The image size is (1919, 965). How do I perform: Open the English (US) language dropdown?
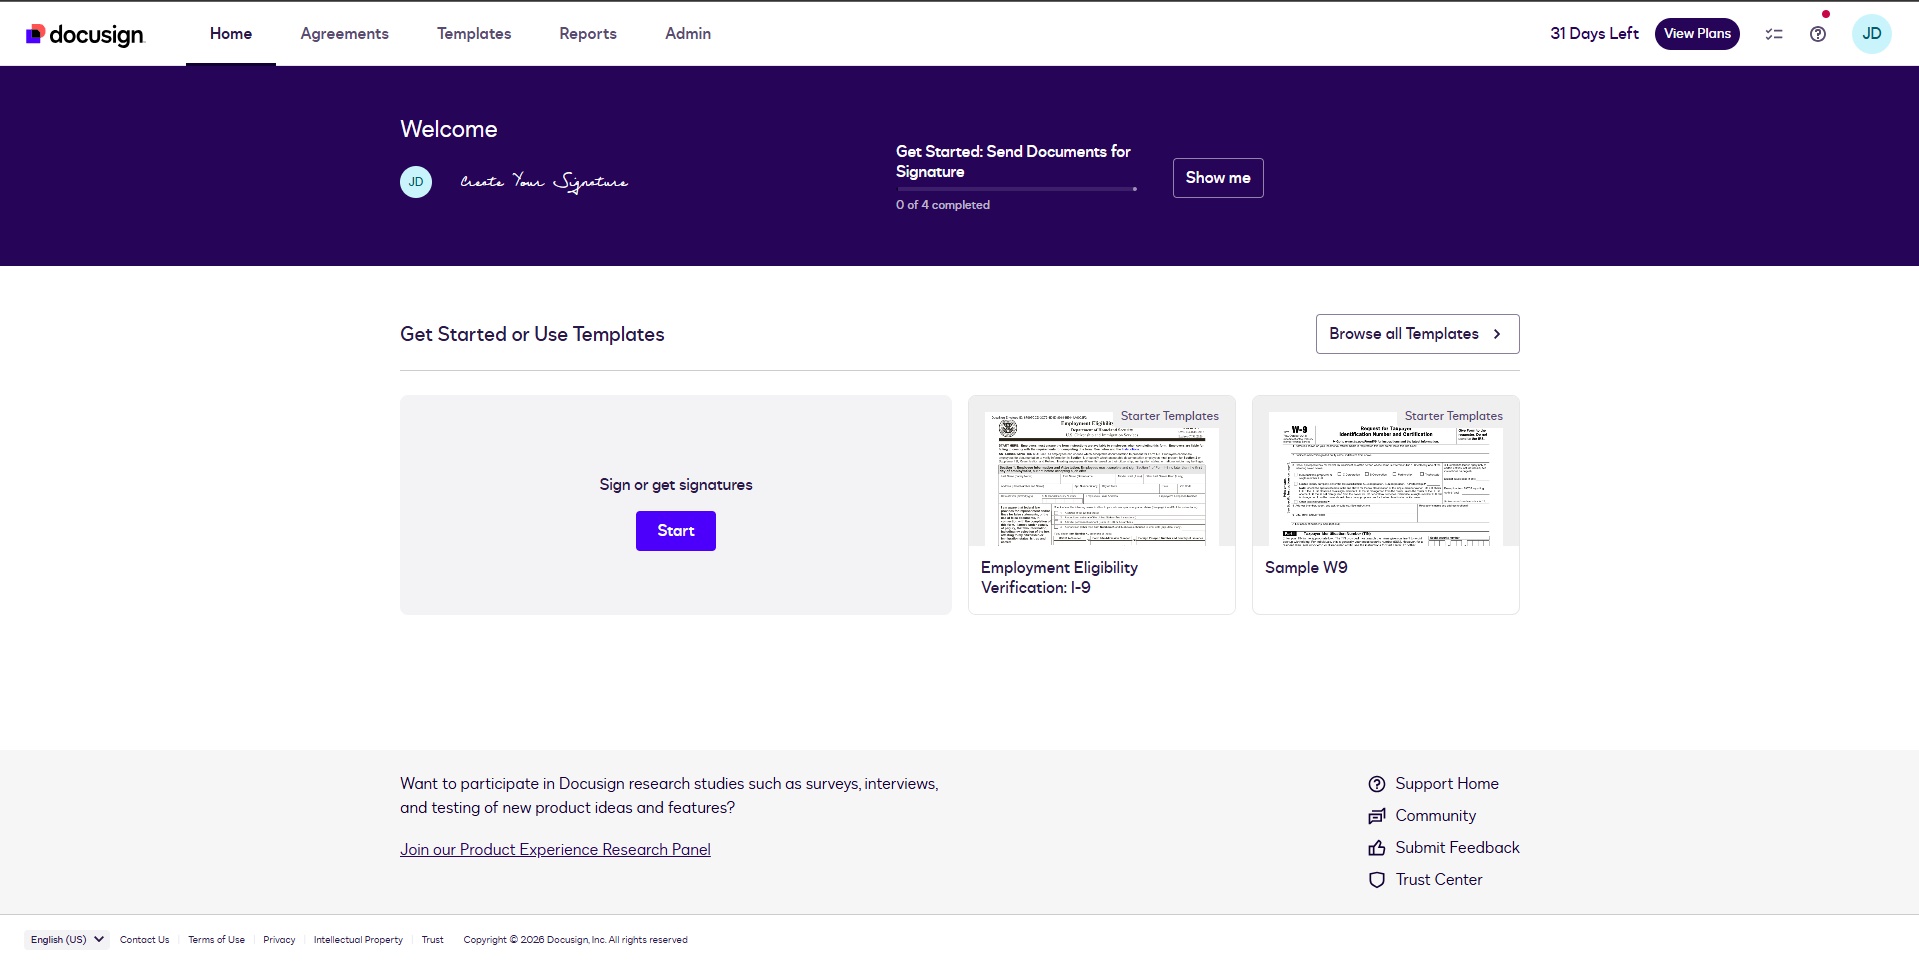click(x=67, y=940)
